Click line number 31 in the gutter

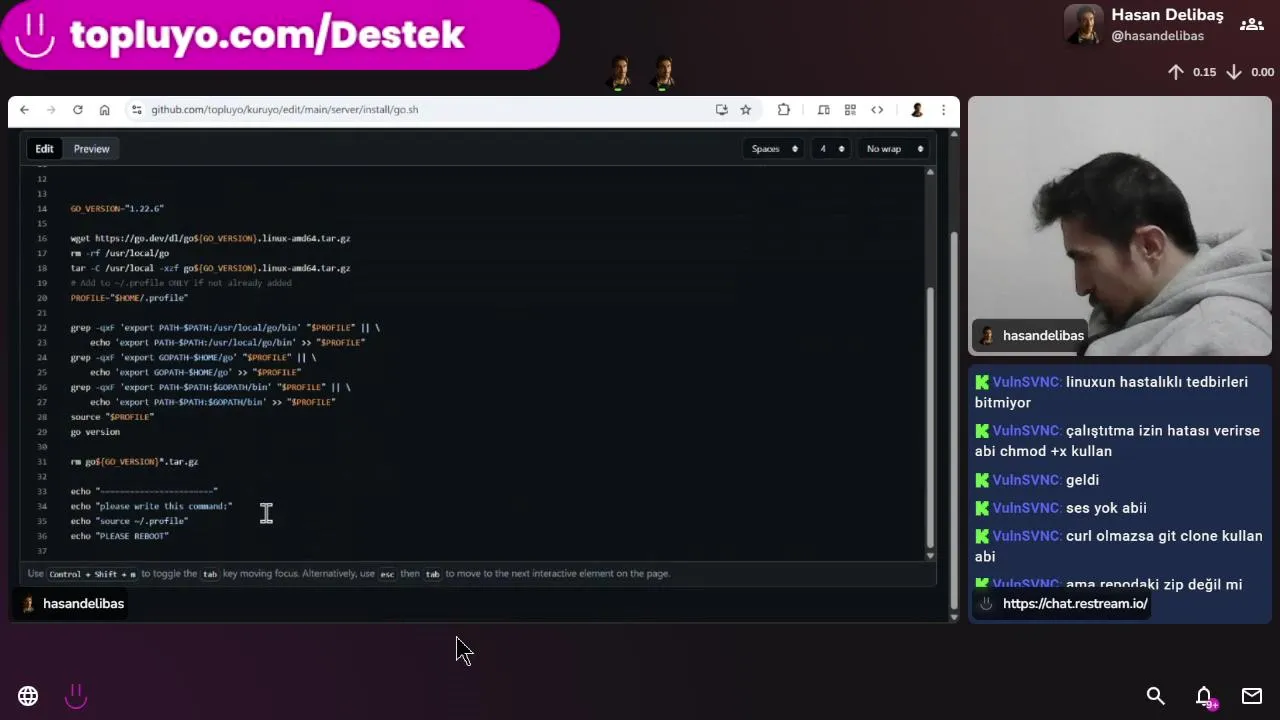point(42,462)
